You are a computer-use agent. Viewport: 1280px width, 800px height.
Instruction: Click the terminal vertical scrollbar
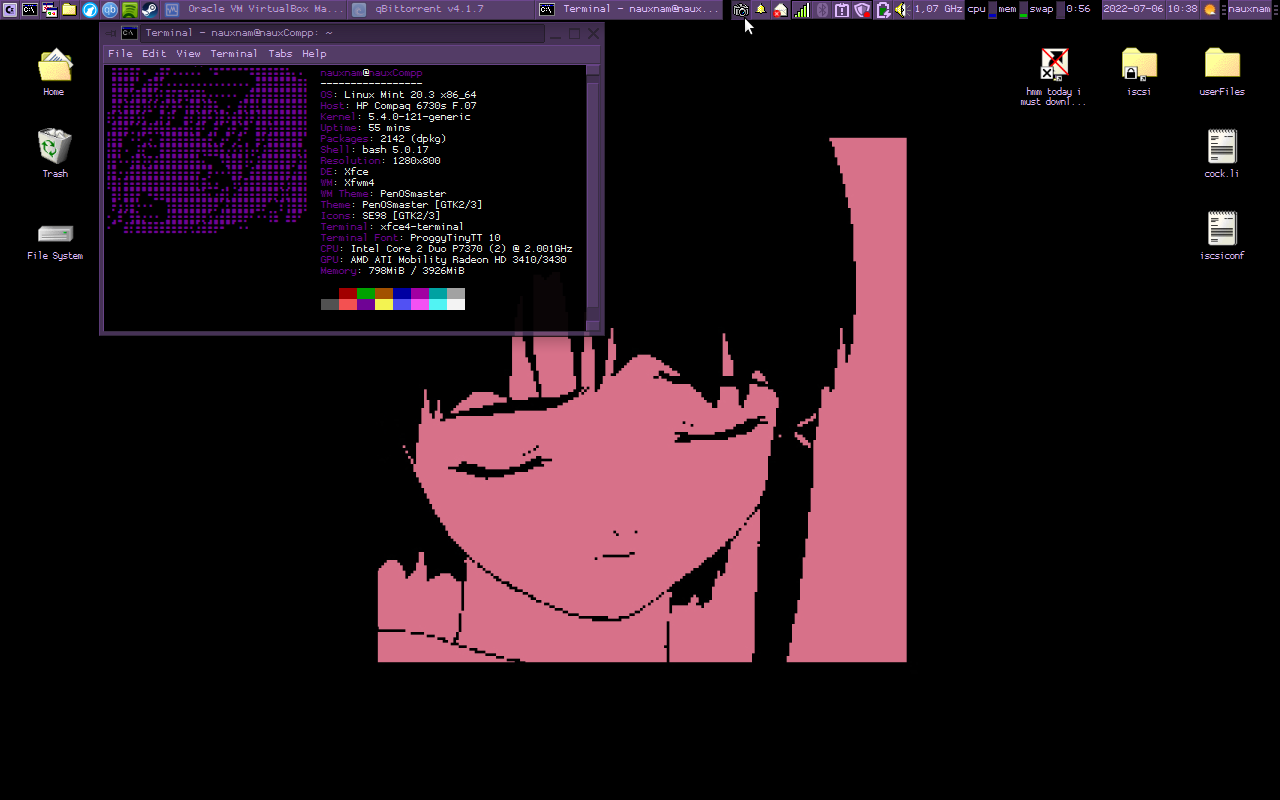[x=593, y=198]
